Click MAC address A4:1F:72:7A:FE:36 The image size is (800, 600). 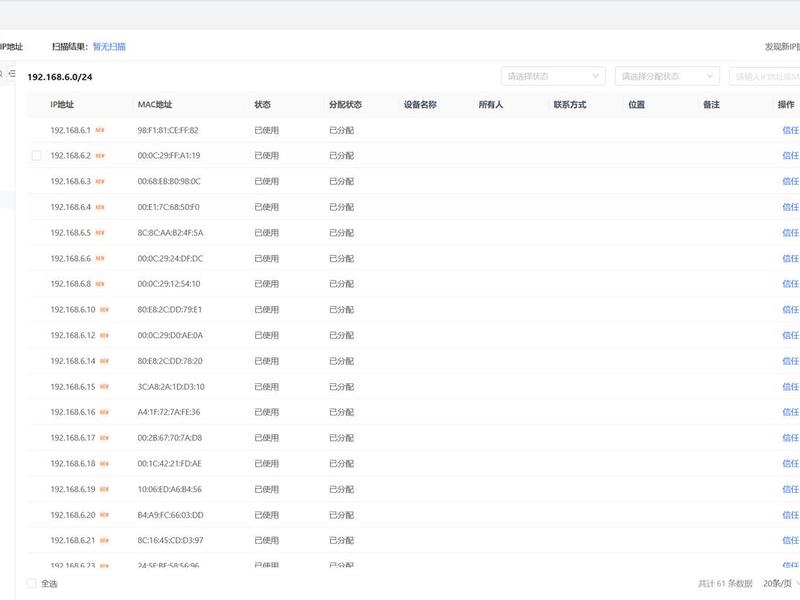pos(168,412)
